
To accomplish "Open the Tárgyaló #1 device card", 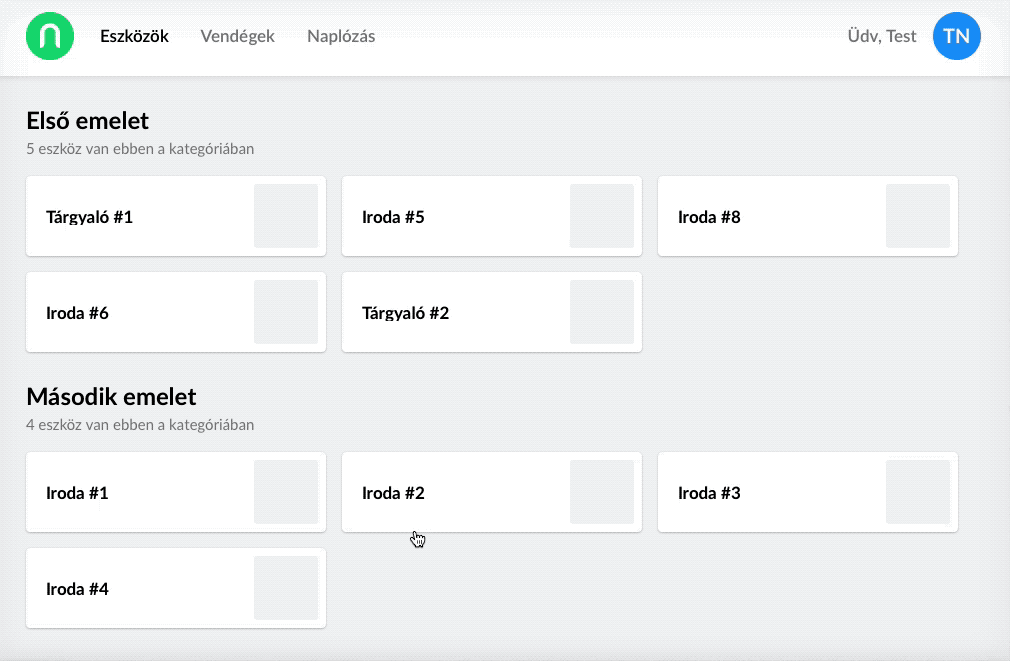I will pyautogui.click(x=140, y=217).
